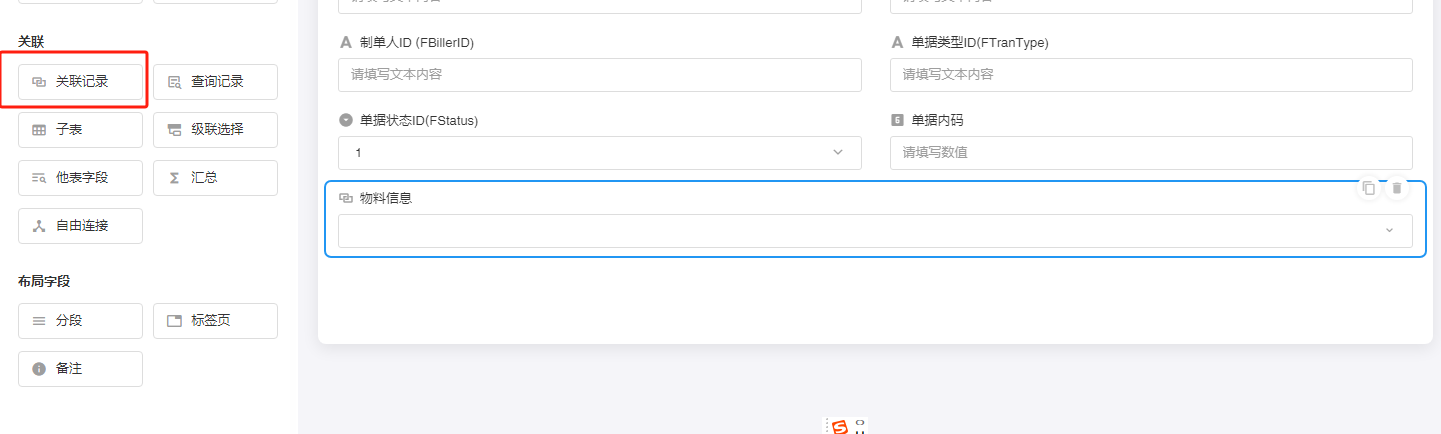This screenshot has width=1441, height=434.
Task: Add a 汇总 field
Action: pos(215,178)
